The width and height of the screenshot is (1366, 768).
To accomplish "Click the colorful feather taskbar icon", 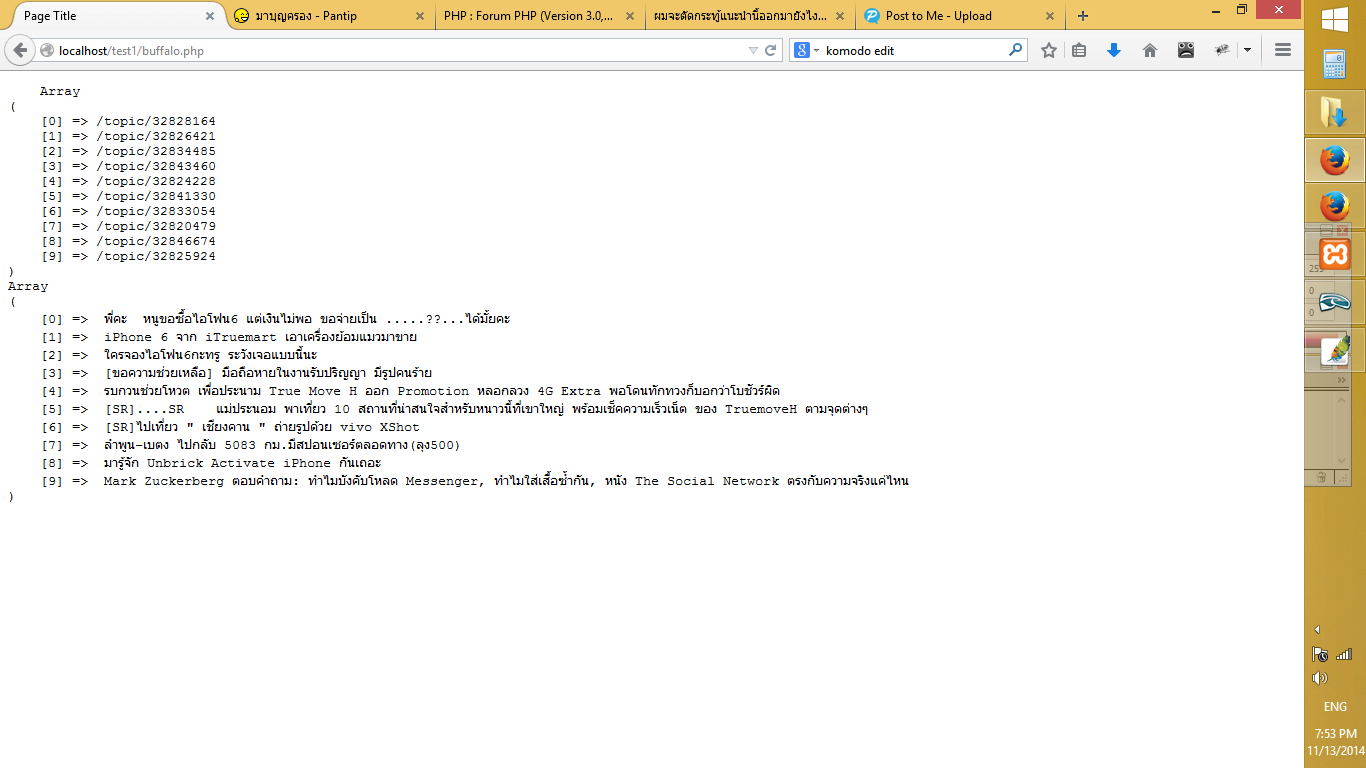I will click(1334, 349).
